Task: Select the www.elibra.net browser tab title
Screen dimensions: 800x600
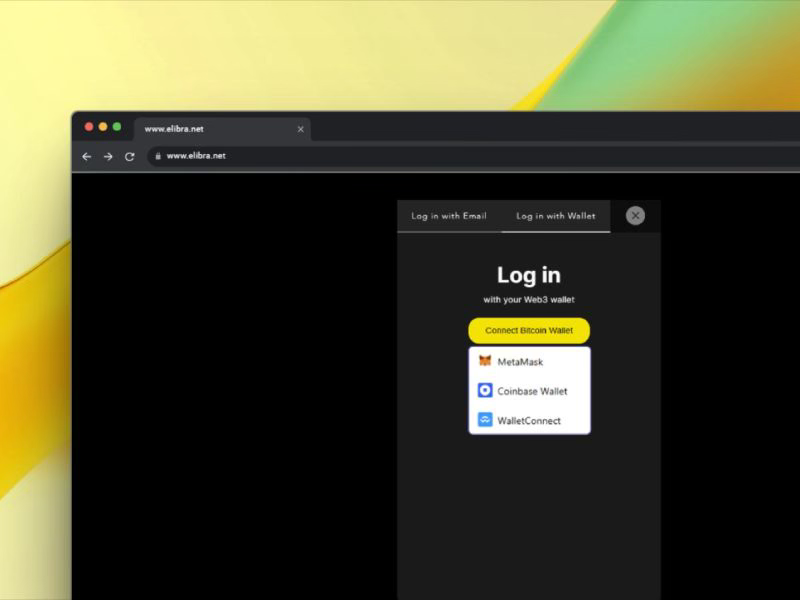Action: tap(174, 129)
